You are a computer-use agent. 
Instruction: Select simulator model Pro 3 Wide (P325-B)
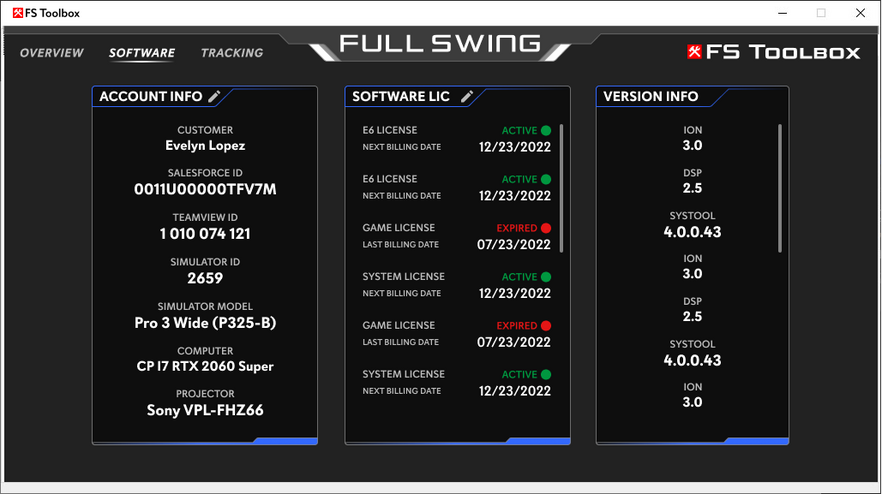click(x=205, y=323)
